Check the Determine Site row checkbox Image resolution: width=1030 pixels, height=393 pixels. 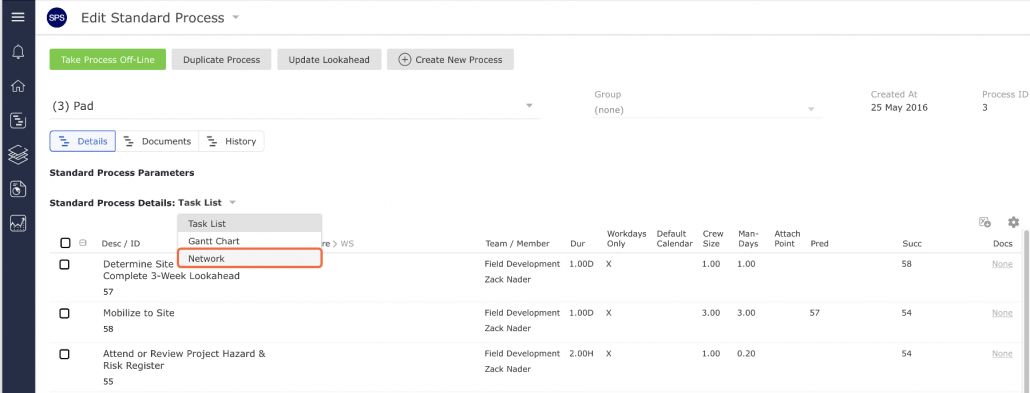point(64,264)
